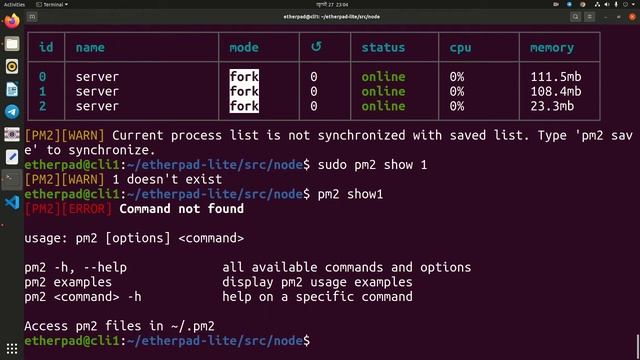Click the process id 2 cell

[x=42, y=106]
